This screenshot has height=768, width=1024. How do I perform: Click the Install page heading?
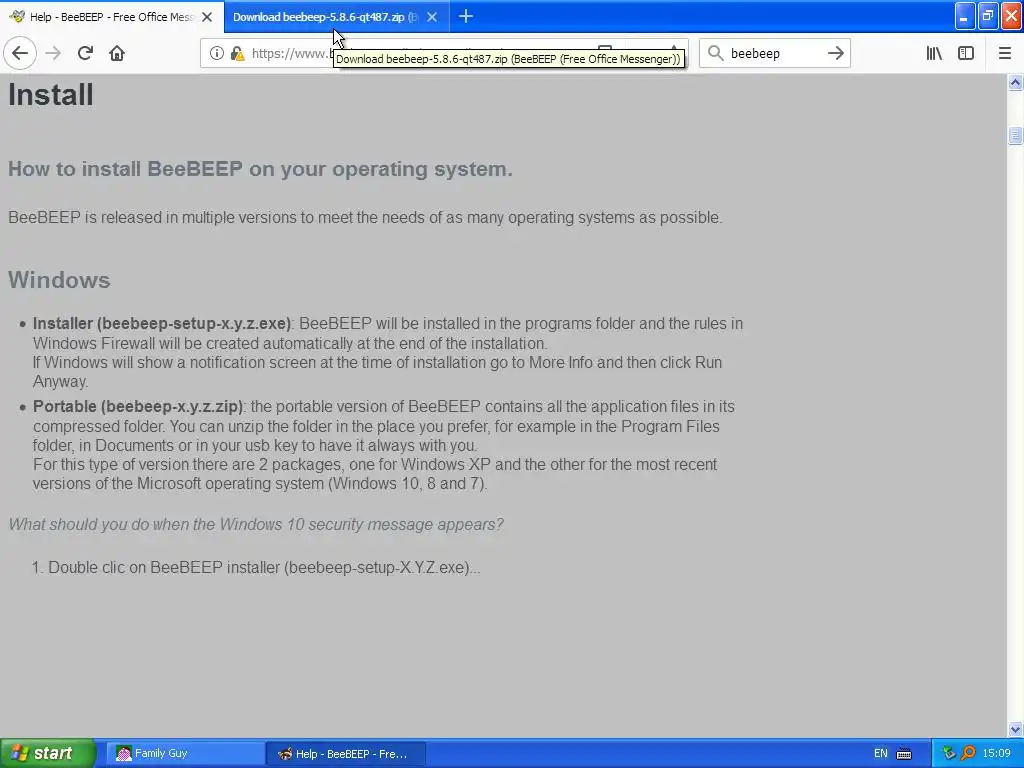pyautogui.click(x=51, y=95)
